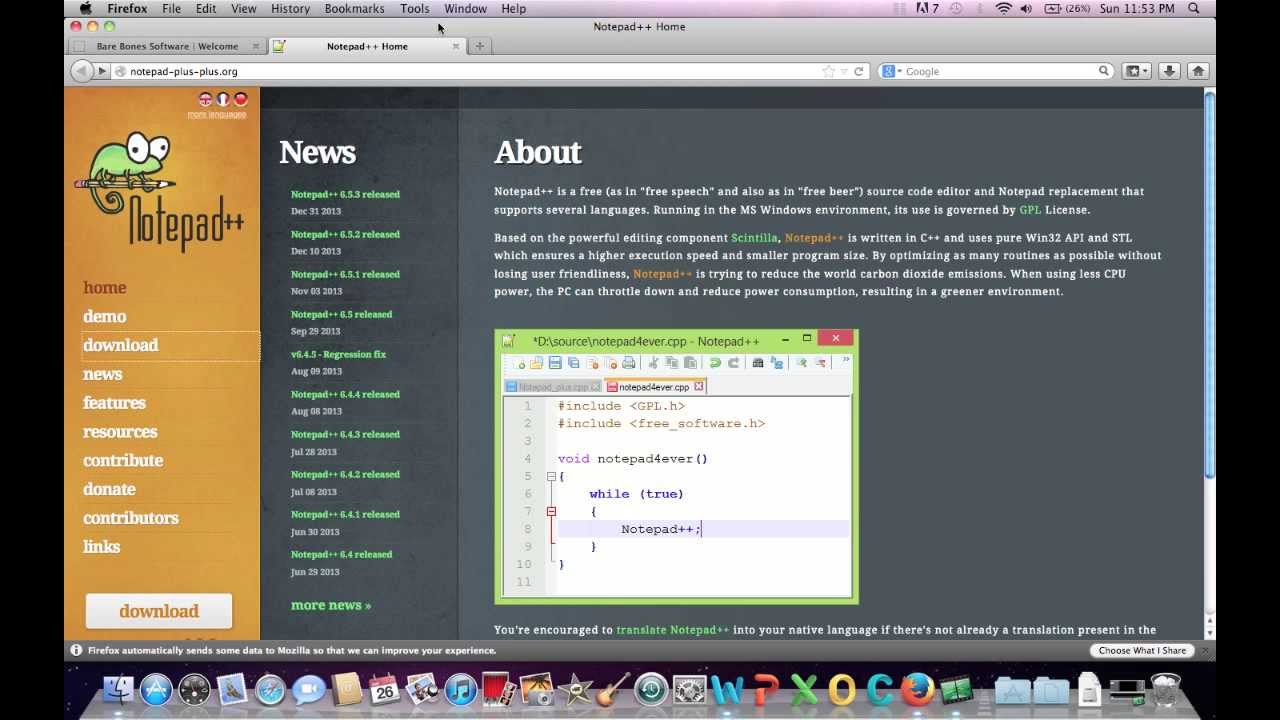The image size is (1280, 720).
Task: Go back using the browser back arrow
Action: [80, 71]
